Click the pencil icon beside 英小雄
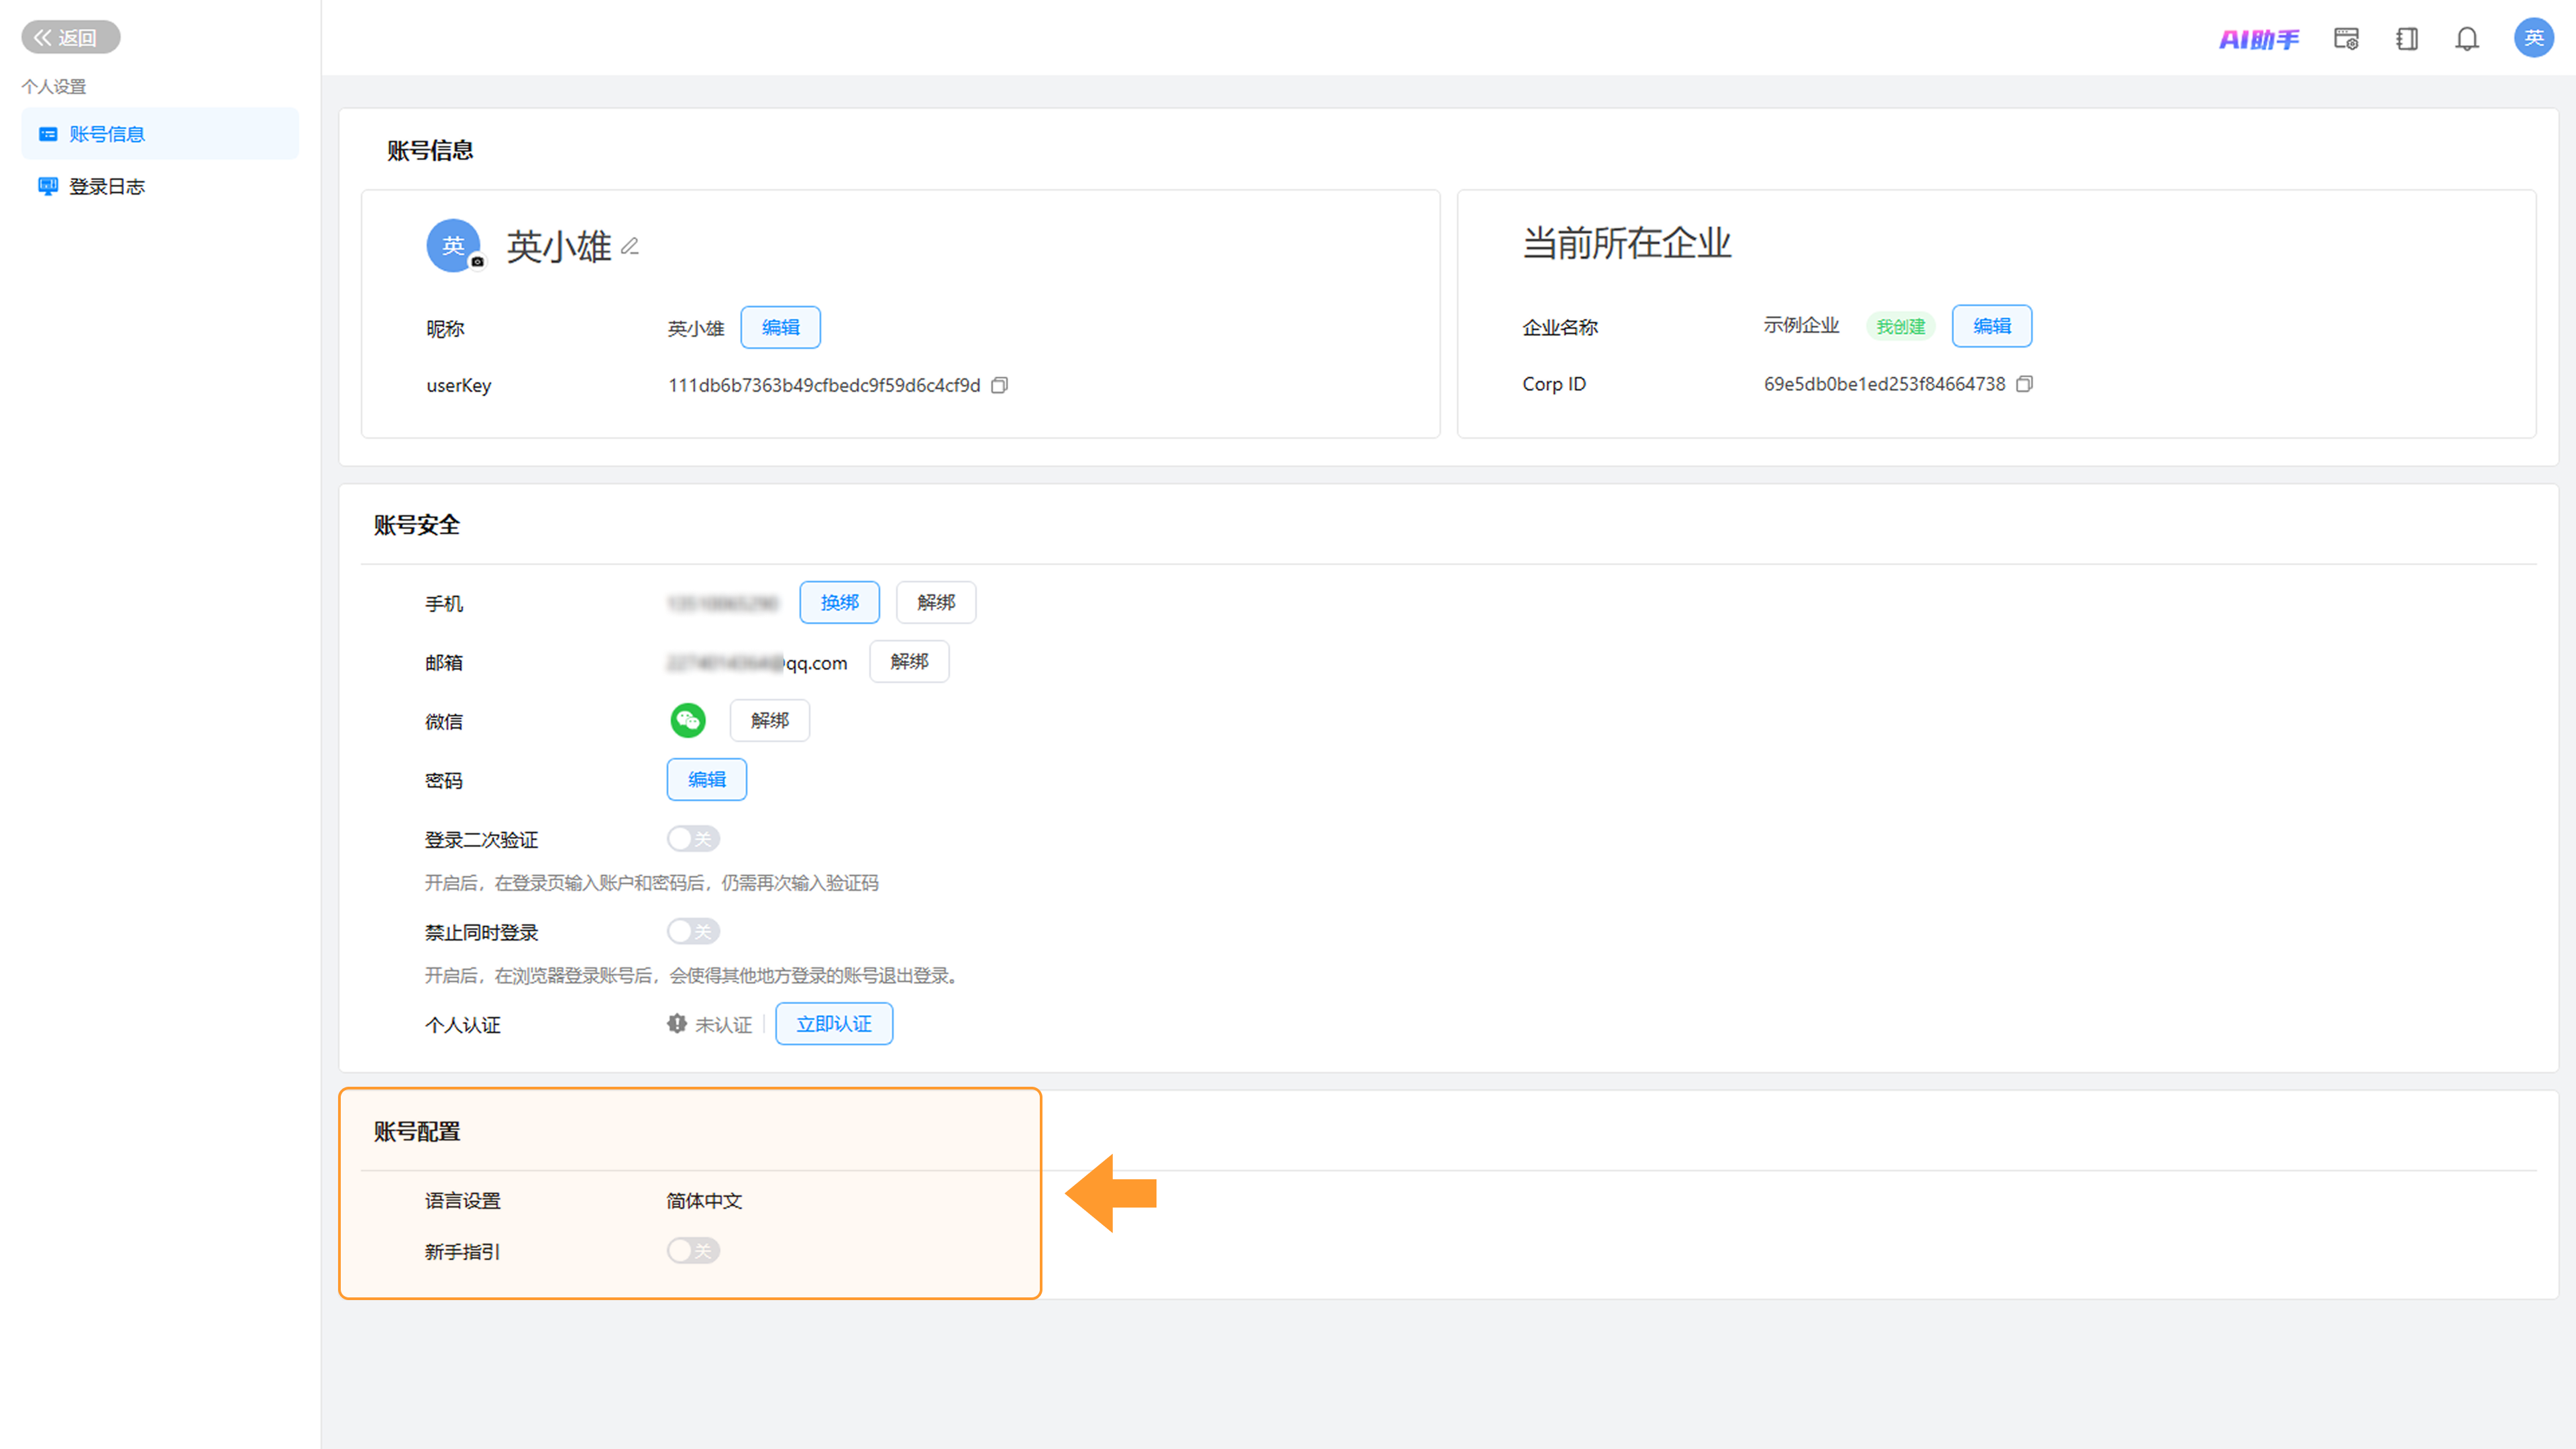Screen dimensions: 2576x1449 630,246
